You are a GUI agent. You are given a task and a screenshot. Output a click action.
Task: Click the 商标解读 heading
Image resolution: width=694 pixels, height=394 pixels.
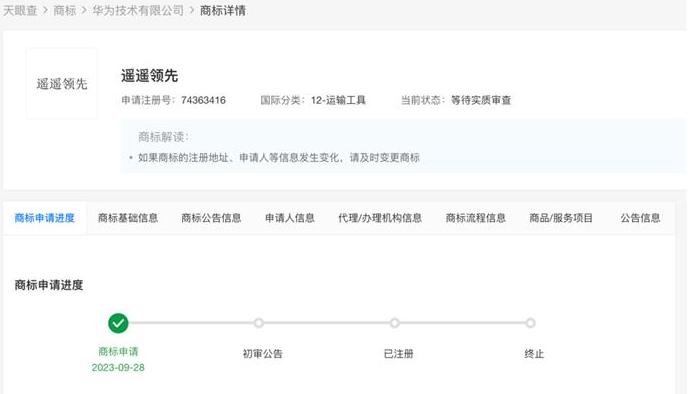[163, 137]
